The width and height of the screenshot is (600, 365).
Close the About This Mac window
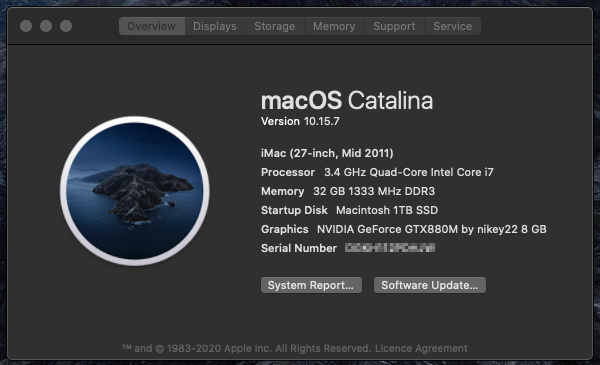click(x=26, y=26)
